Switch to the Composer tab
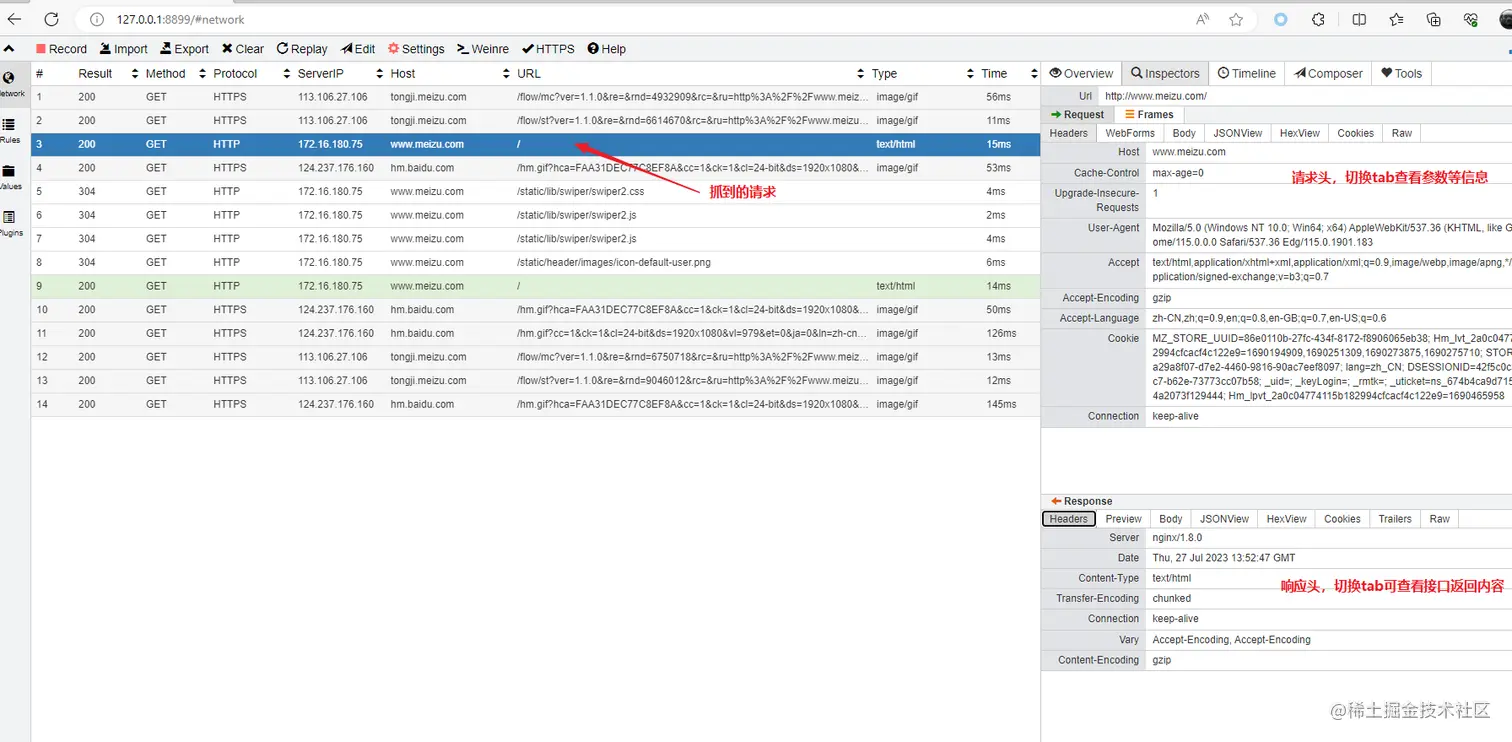This screenshot has width=1512, height=742. (x=1328, y=73)
